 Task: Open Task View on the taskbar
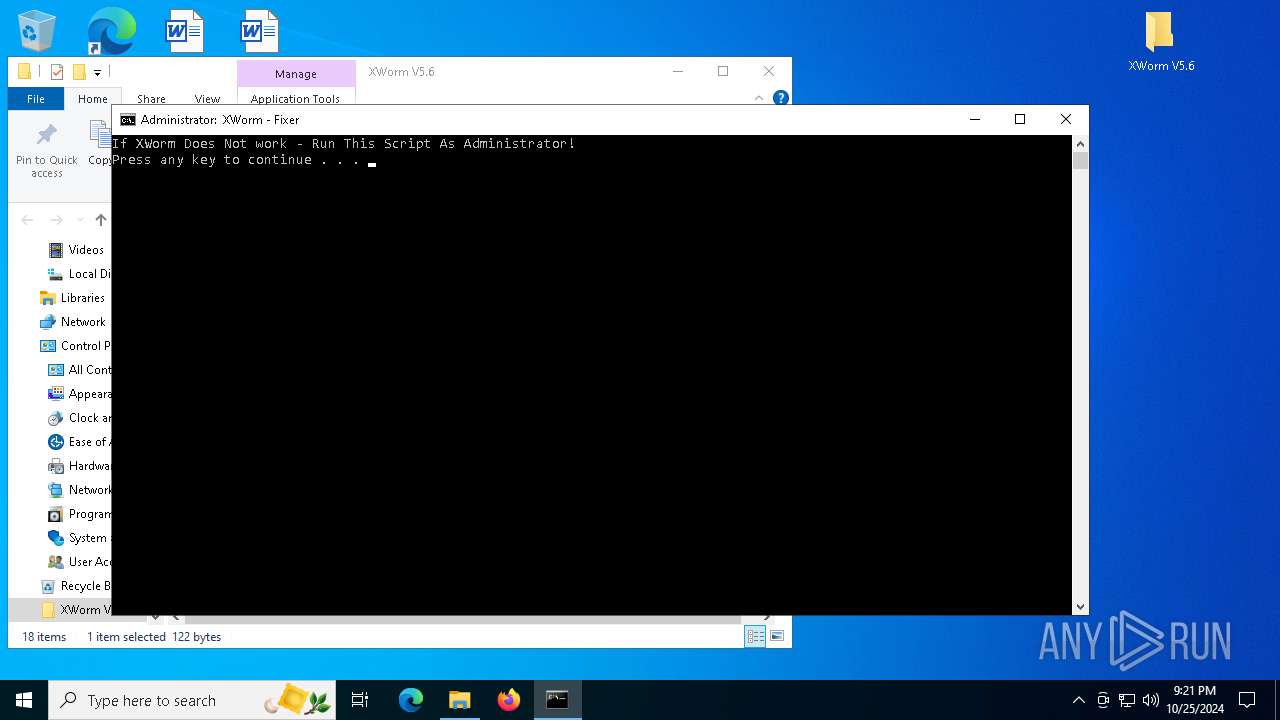coord(361,700)
